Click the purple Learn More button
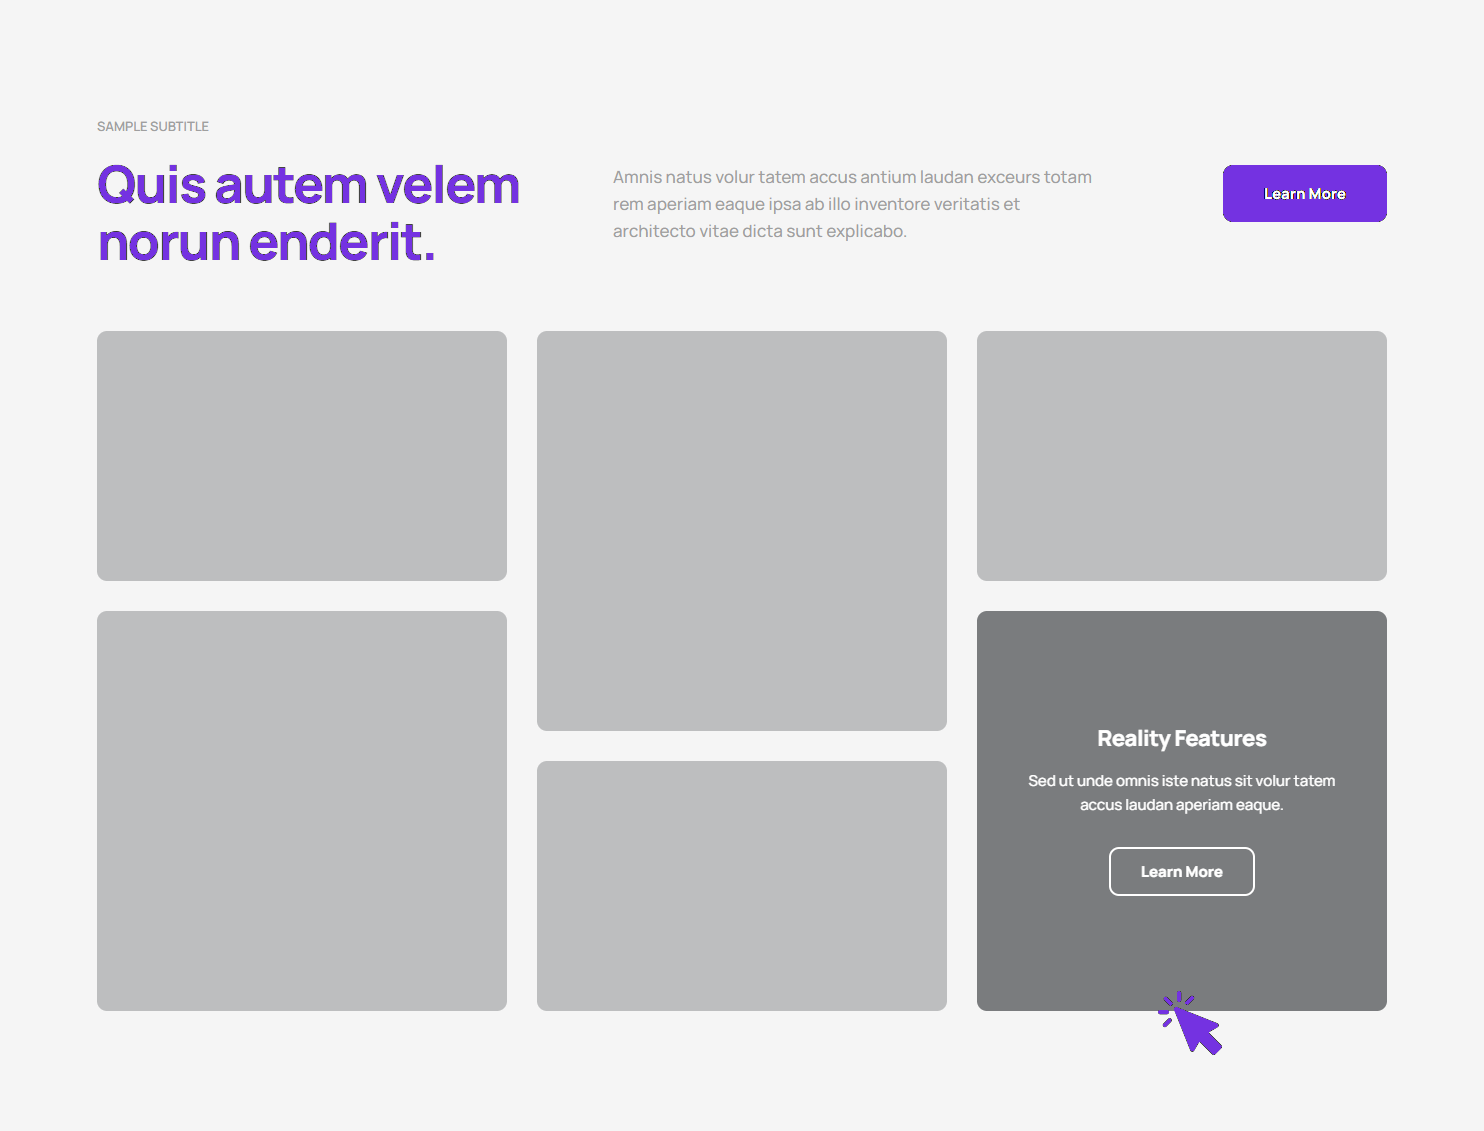This screenshot has height=1131, width=1484. [x=1304, y=194]
